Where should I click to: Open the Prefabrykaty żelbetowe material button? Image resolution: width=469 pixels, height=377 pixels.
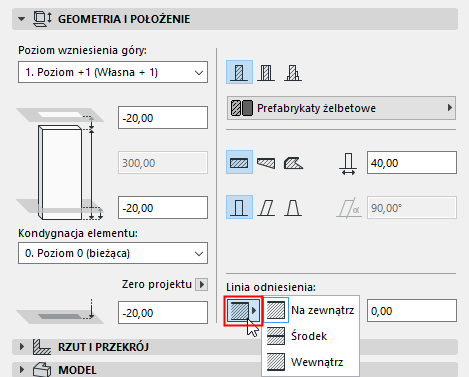point(341,108)
